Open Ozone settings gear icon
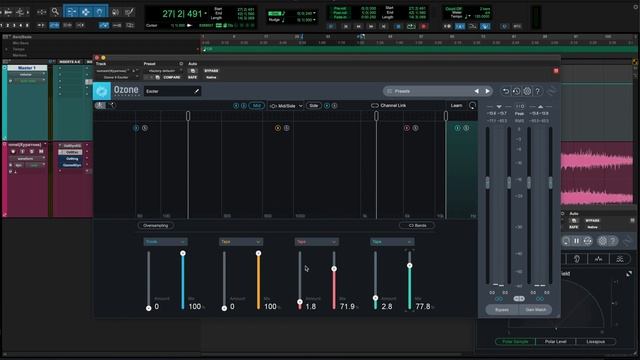Screen dimensions: 640x360 (x=527, y=91)
